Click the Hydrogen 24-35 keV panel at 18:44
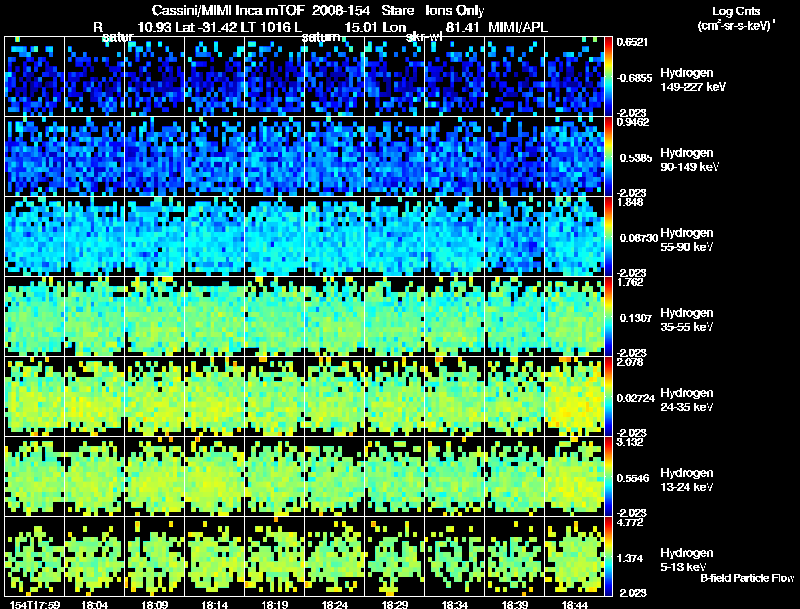Screen dimensions: 800x609 coord(574,396)
